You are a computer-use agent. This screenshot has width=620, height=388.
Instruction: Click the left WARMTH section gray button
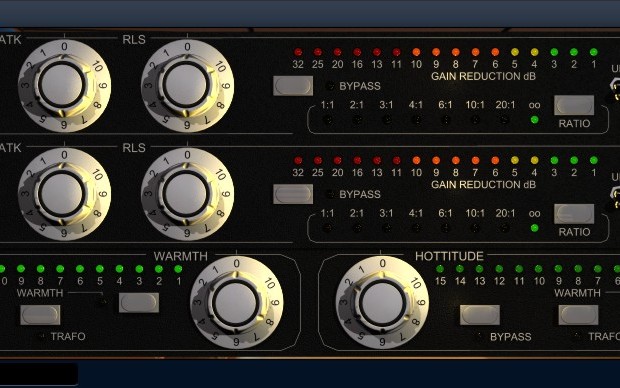point(139,303)
